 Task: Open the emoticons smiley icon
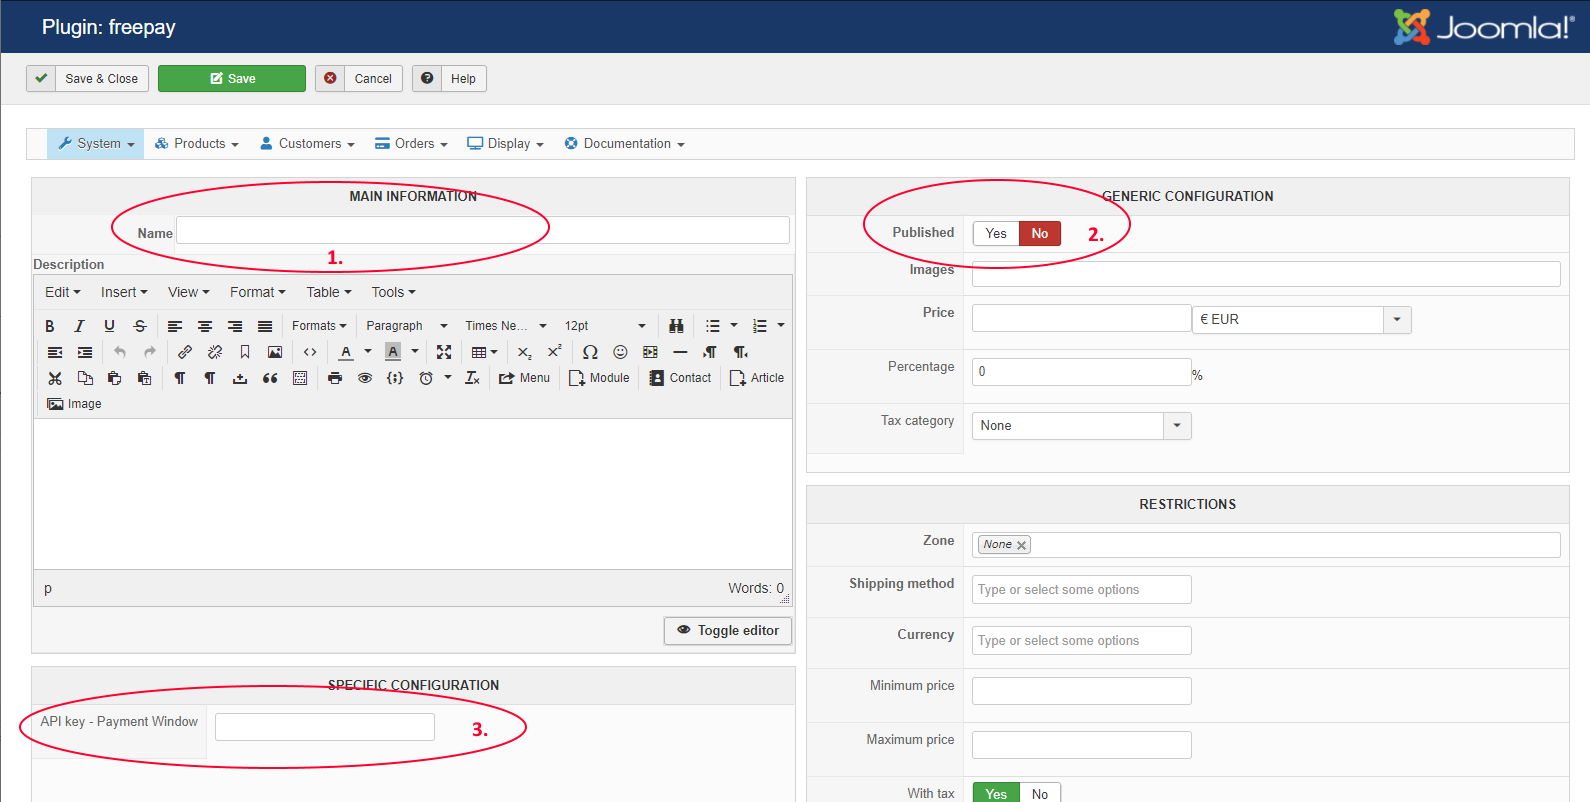[x=620, y=352]
